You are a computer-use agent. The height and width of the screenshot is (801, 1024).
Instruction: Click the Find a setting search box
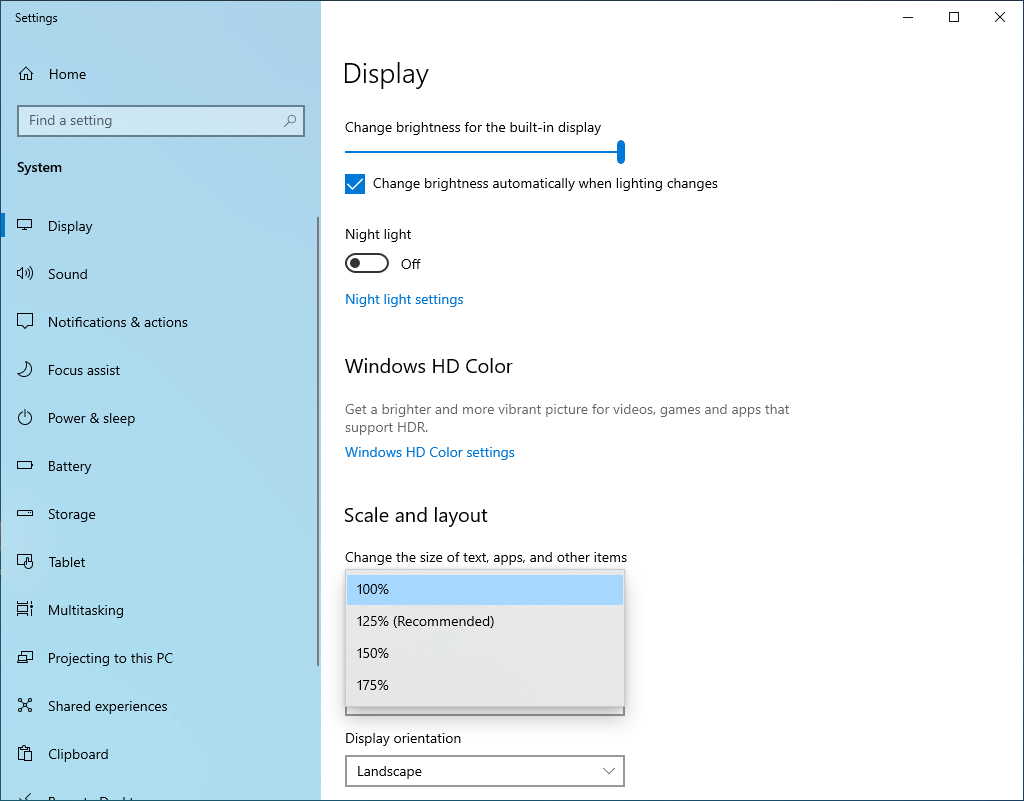(x=160, y=120)
